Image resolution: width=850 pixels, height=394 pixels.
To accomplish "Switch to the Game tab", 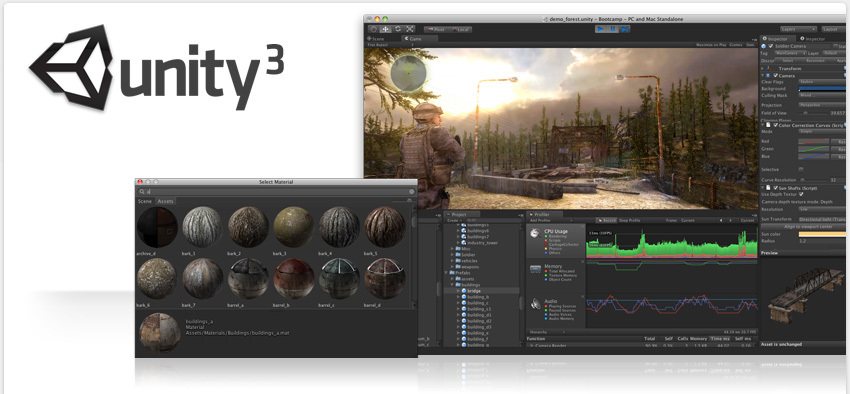I will click(419, 38).
